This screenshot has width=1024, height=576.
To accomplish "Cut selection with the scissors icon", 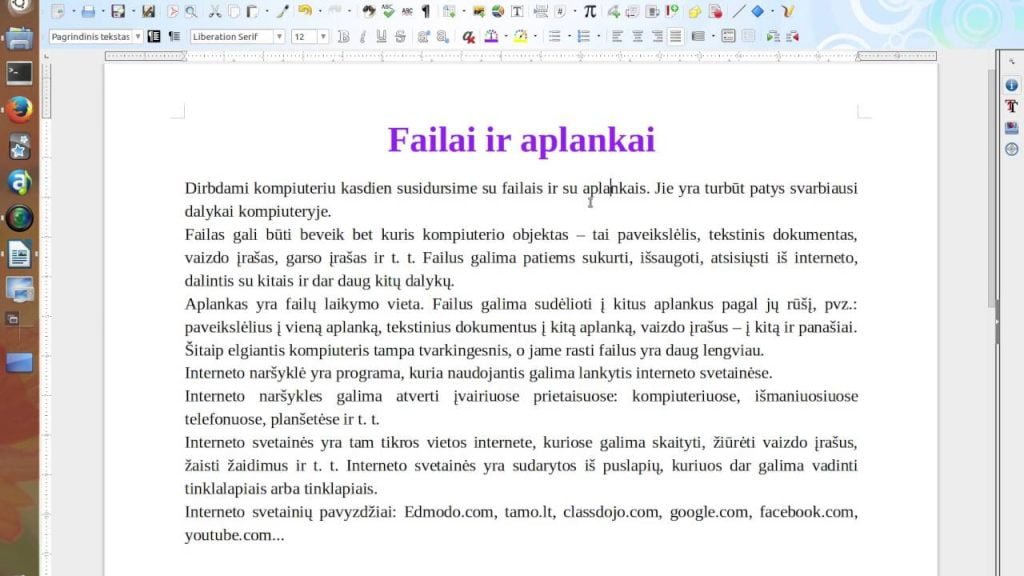I will pyautogui.click(x=215, y=11).
